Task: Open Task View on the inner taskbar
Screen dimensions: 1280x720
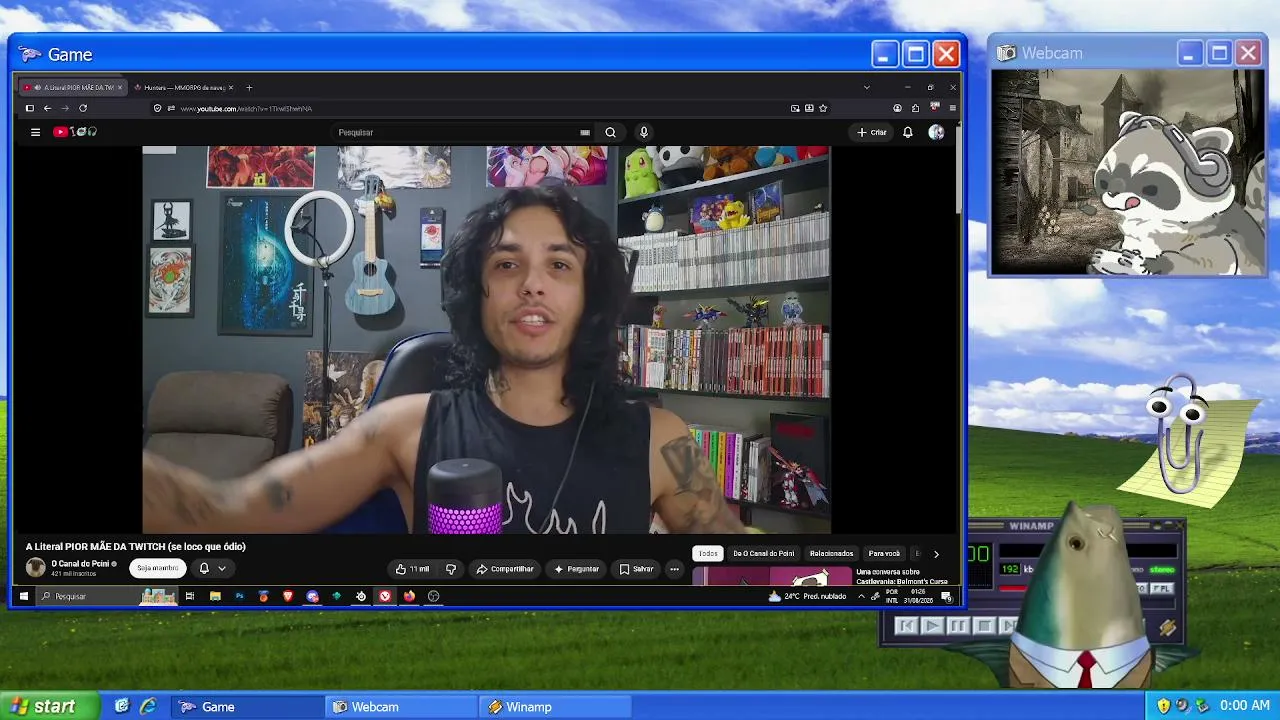Action: pyautogui.click(x=190, y=596)
